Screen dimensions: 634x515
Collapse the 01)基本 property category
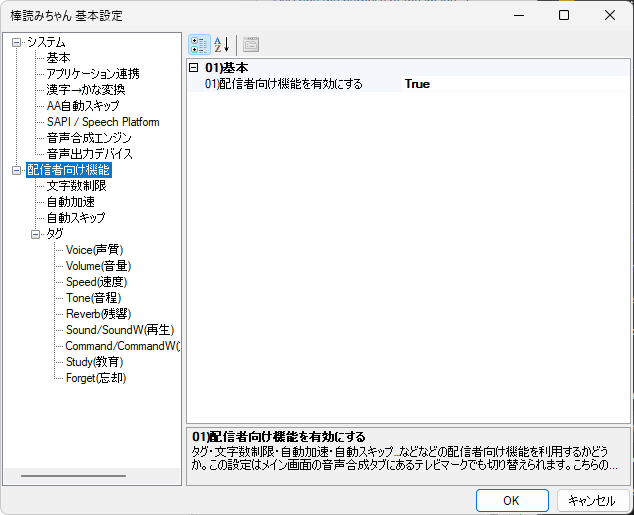click(x=194, y=68)
